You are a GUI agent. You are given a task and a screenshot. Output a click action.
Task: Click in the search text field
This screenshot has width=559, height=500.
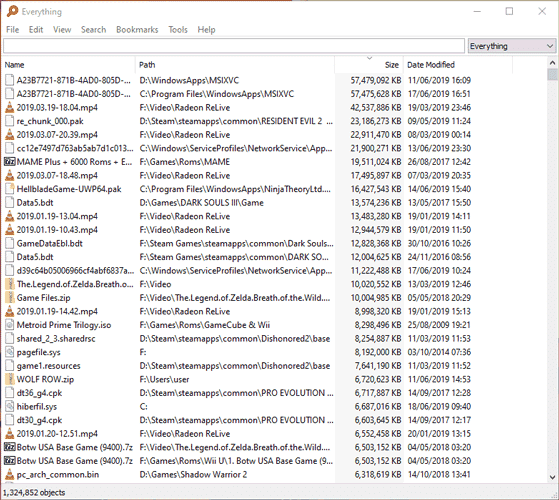click(x=234, y=46)
